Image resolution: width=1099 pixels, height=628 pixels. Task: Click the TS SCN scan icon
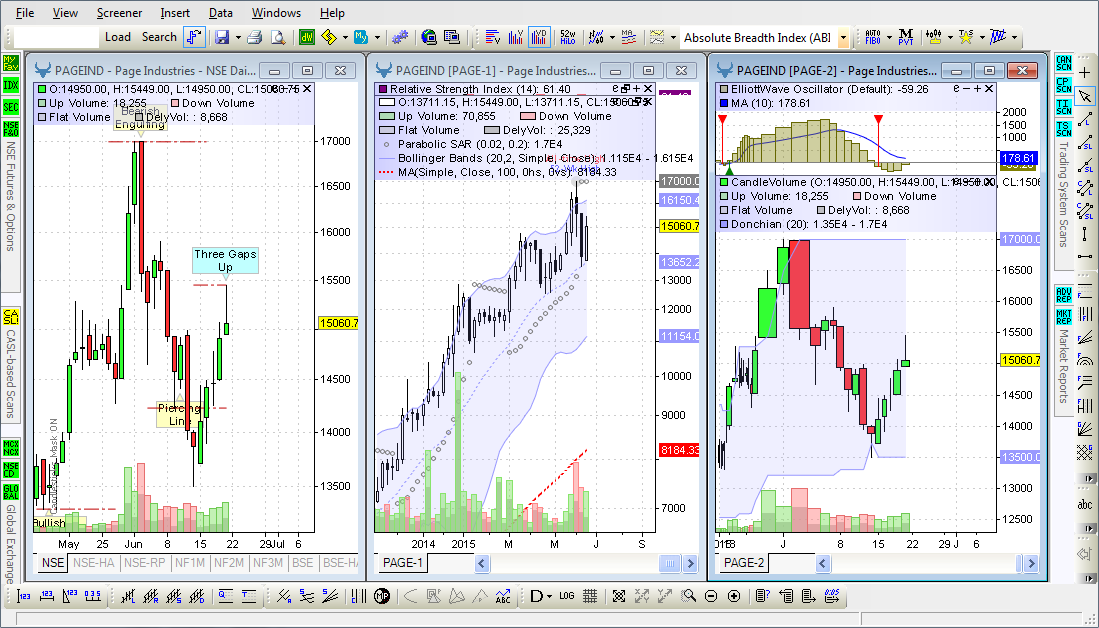1063,129
